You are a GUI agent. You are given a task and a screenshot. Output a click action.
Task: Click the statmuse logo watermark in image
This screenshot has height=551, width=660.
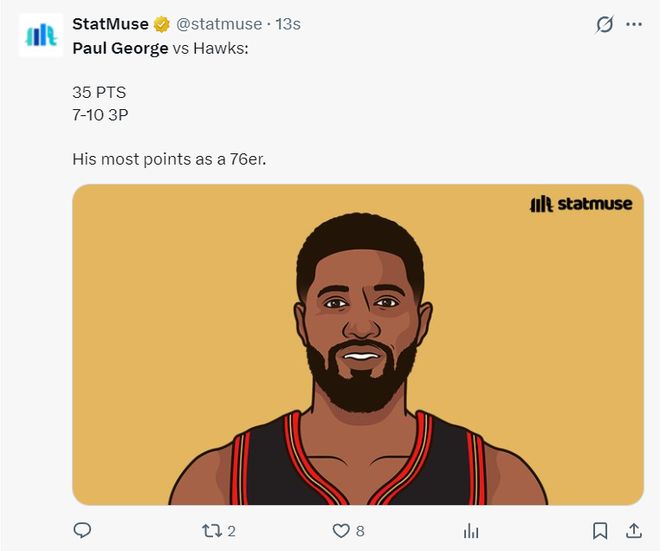pos(580,204)
